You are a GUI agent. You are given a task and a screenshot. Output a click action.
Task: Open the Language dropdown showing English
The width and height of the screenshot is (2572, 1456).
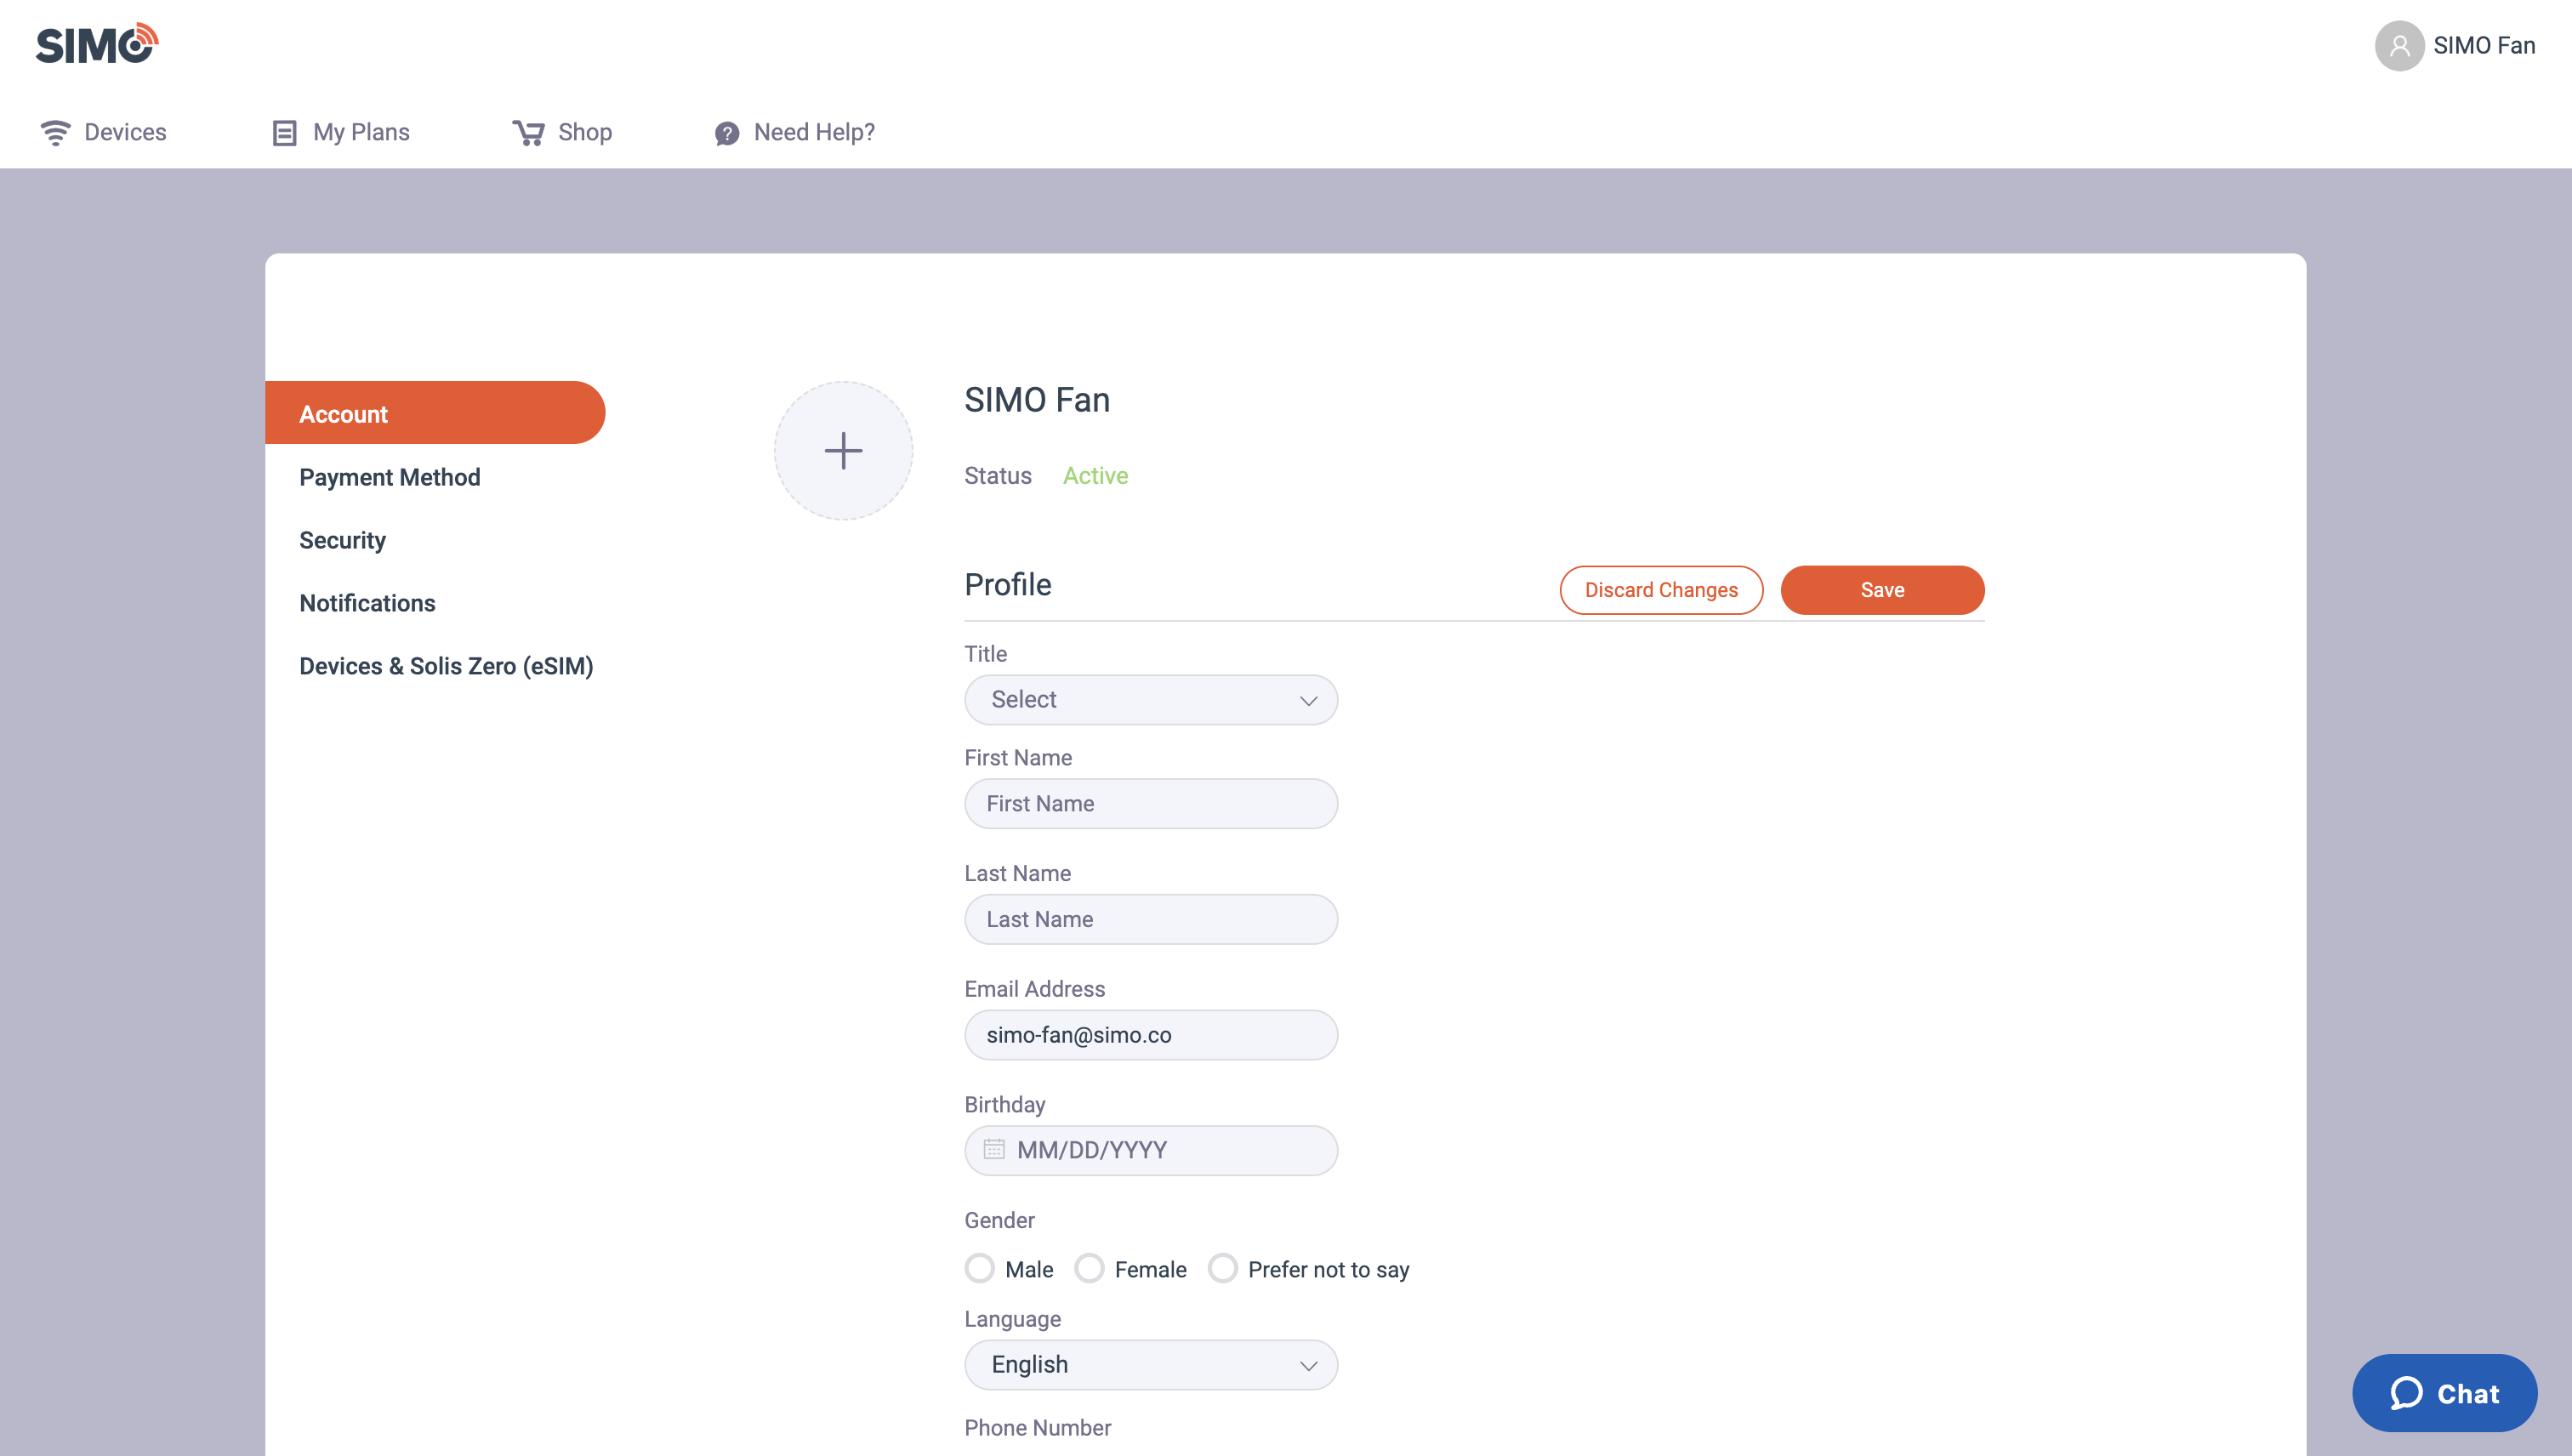[x=1151, y=1365]
